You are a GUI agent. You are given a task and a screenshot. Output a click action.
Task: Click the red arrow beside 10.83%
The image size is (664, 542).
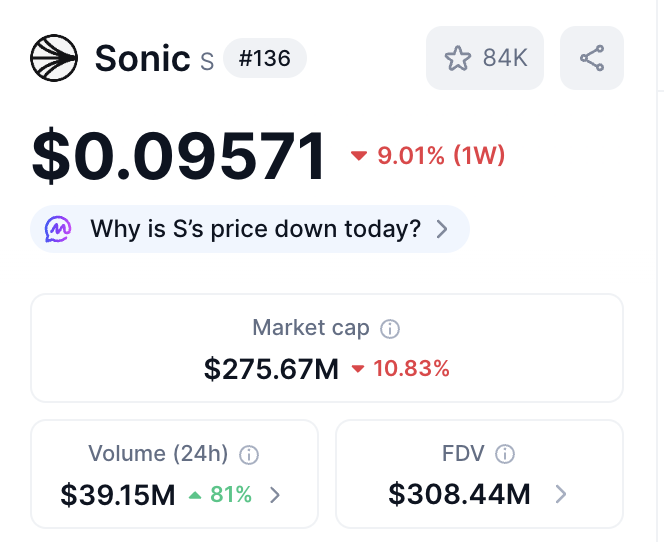coord(358,369)
